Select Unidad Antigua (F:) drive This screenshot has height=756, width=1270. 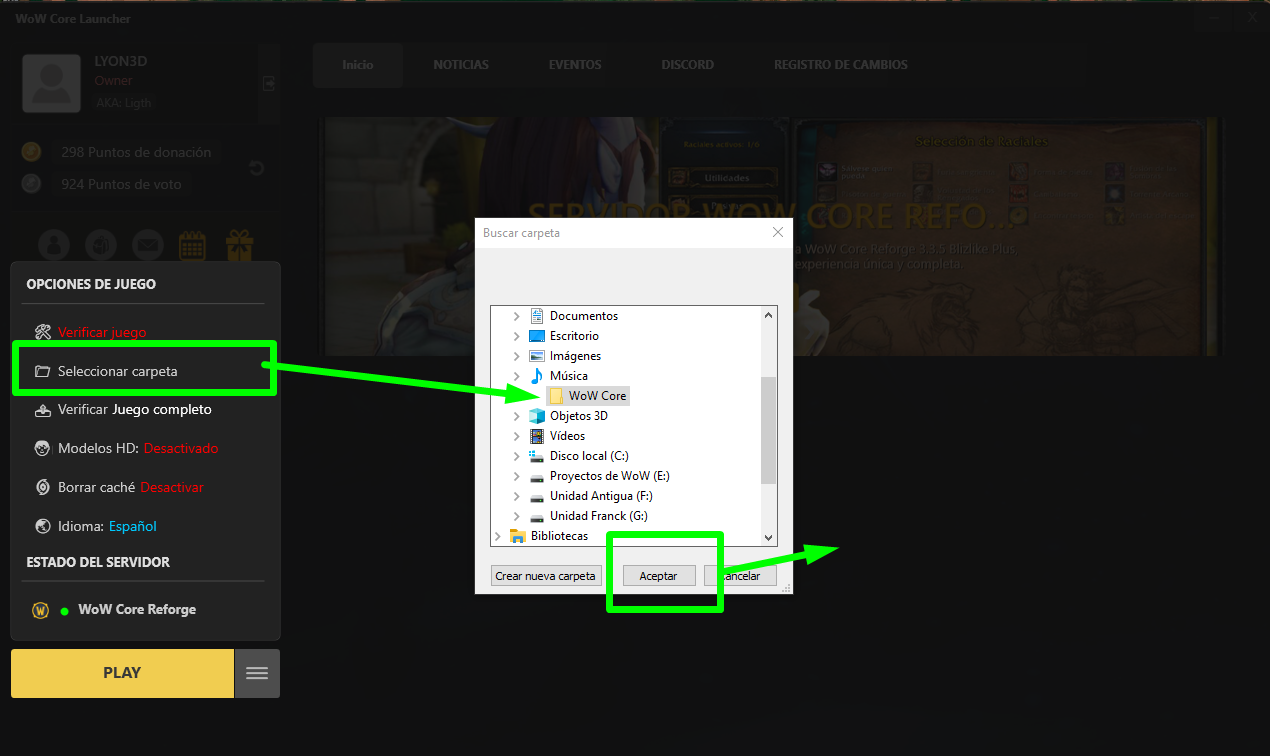tap(601, 496)
